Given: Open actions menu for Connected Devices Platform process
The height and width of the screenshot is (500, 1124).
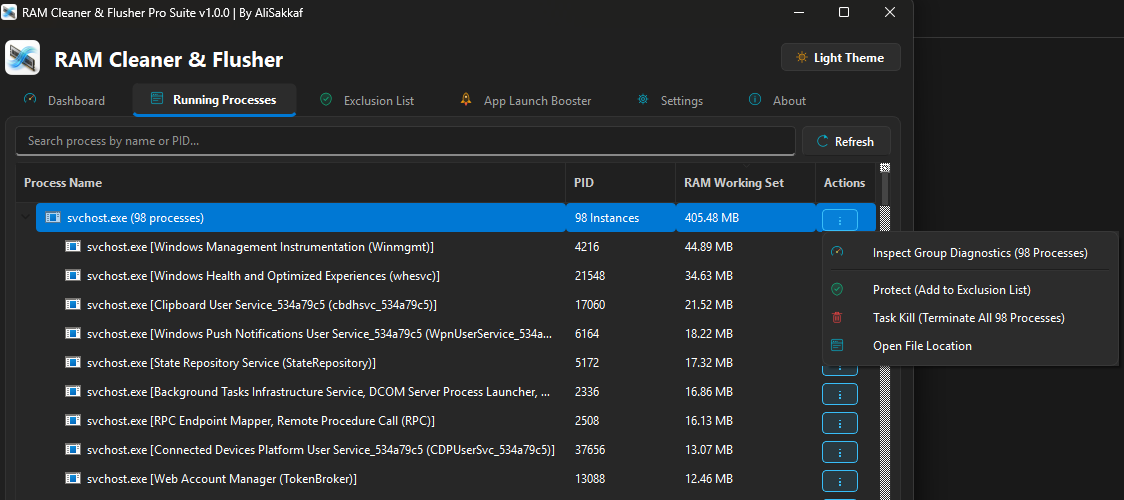Looking at the screenshot, I should click(x=839, y=452).
